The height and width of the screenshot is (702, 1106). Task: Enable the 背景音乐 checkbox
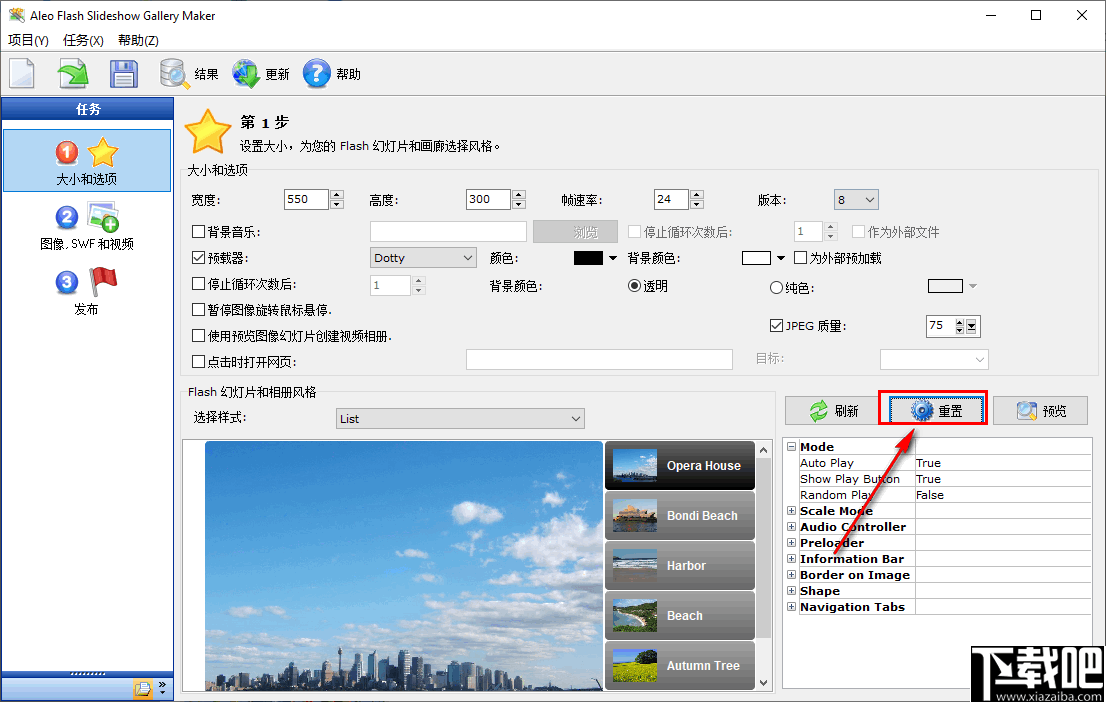[x=196, y=231]
